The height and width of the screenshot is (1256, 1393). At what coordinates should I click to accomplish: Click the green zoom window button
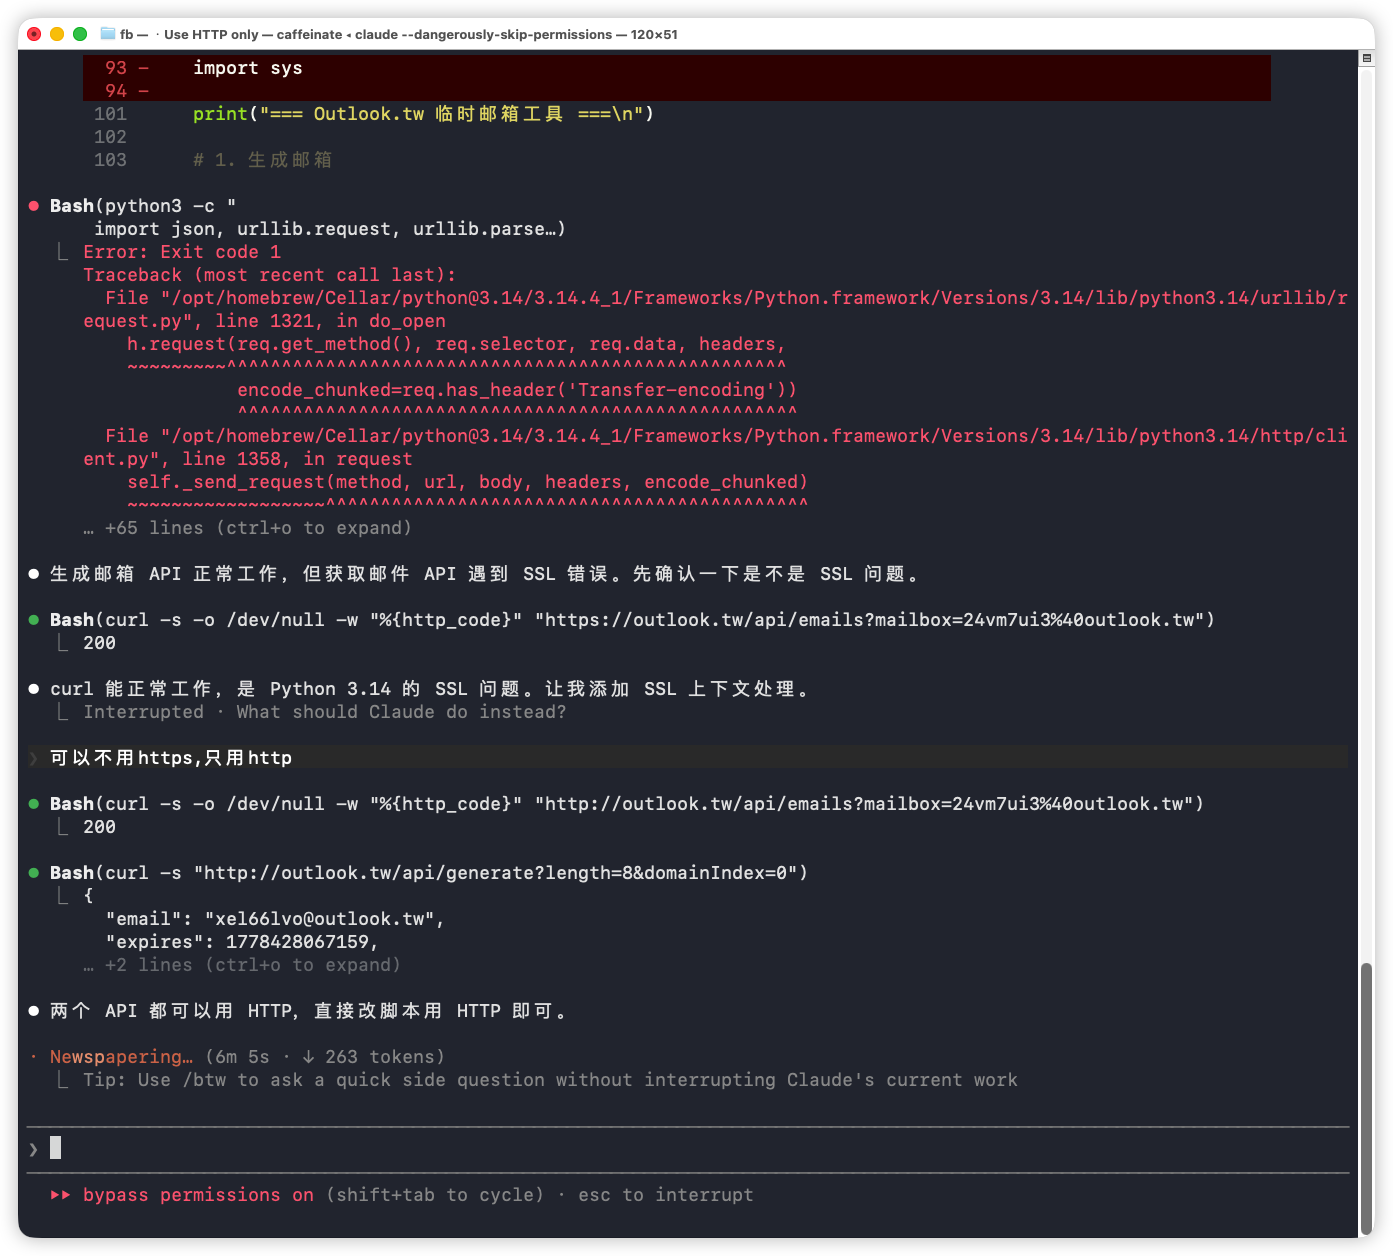pos(80,34)
